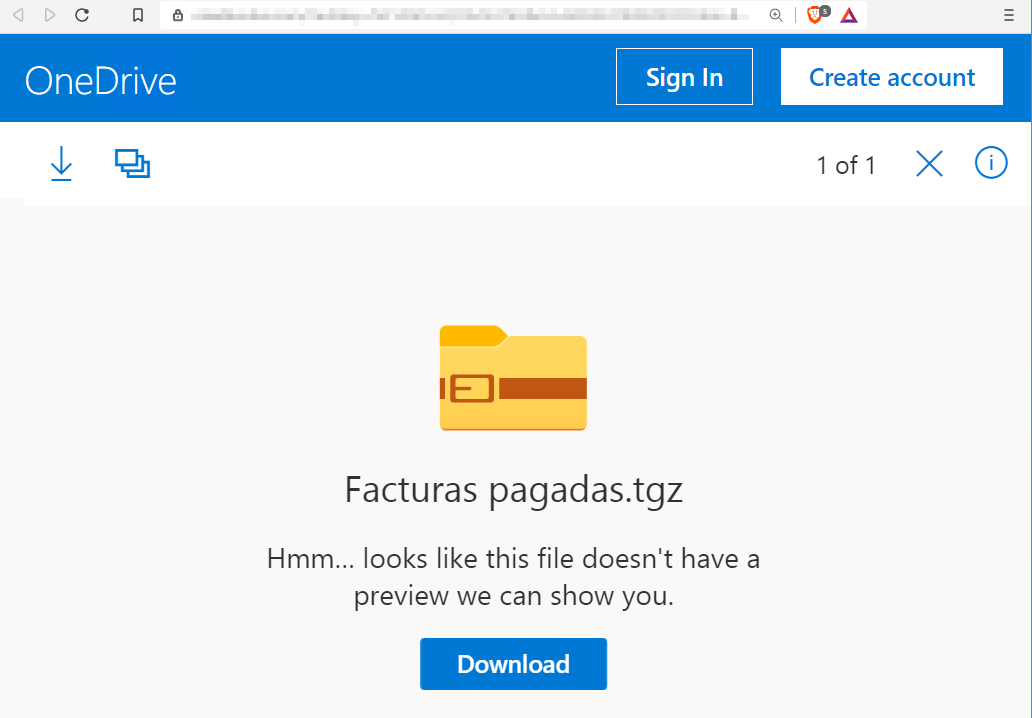This screenshot has height=718, width=1032.
Task: Bookmark this page in the toolbar
Action: [138, 15]
